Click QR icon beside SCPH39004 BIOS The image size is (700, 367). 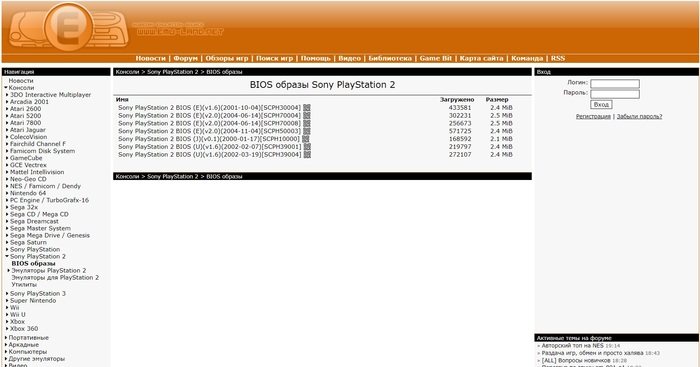pos(307,154)
